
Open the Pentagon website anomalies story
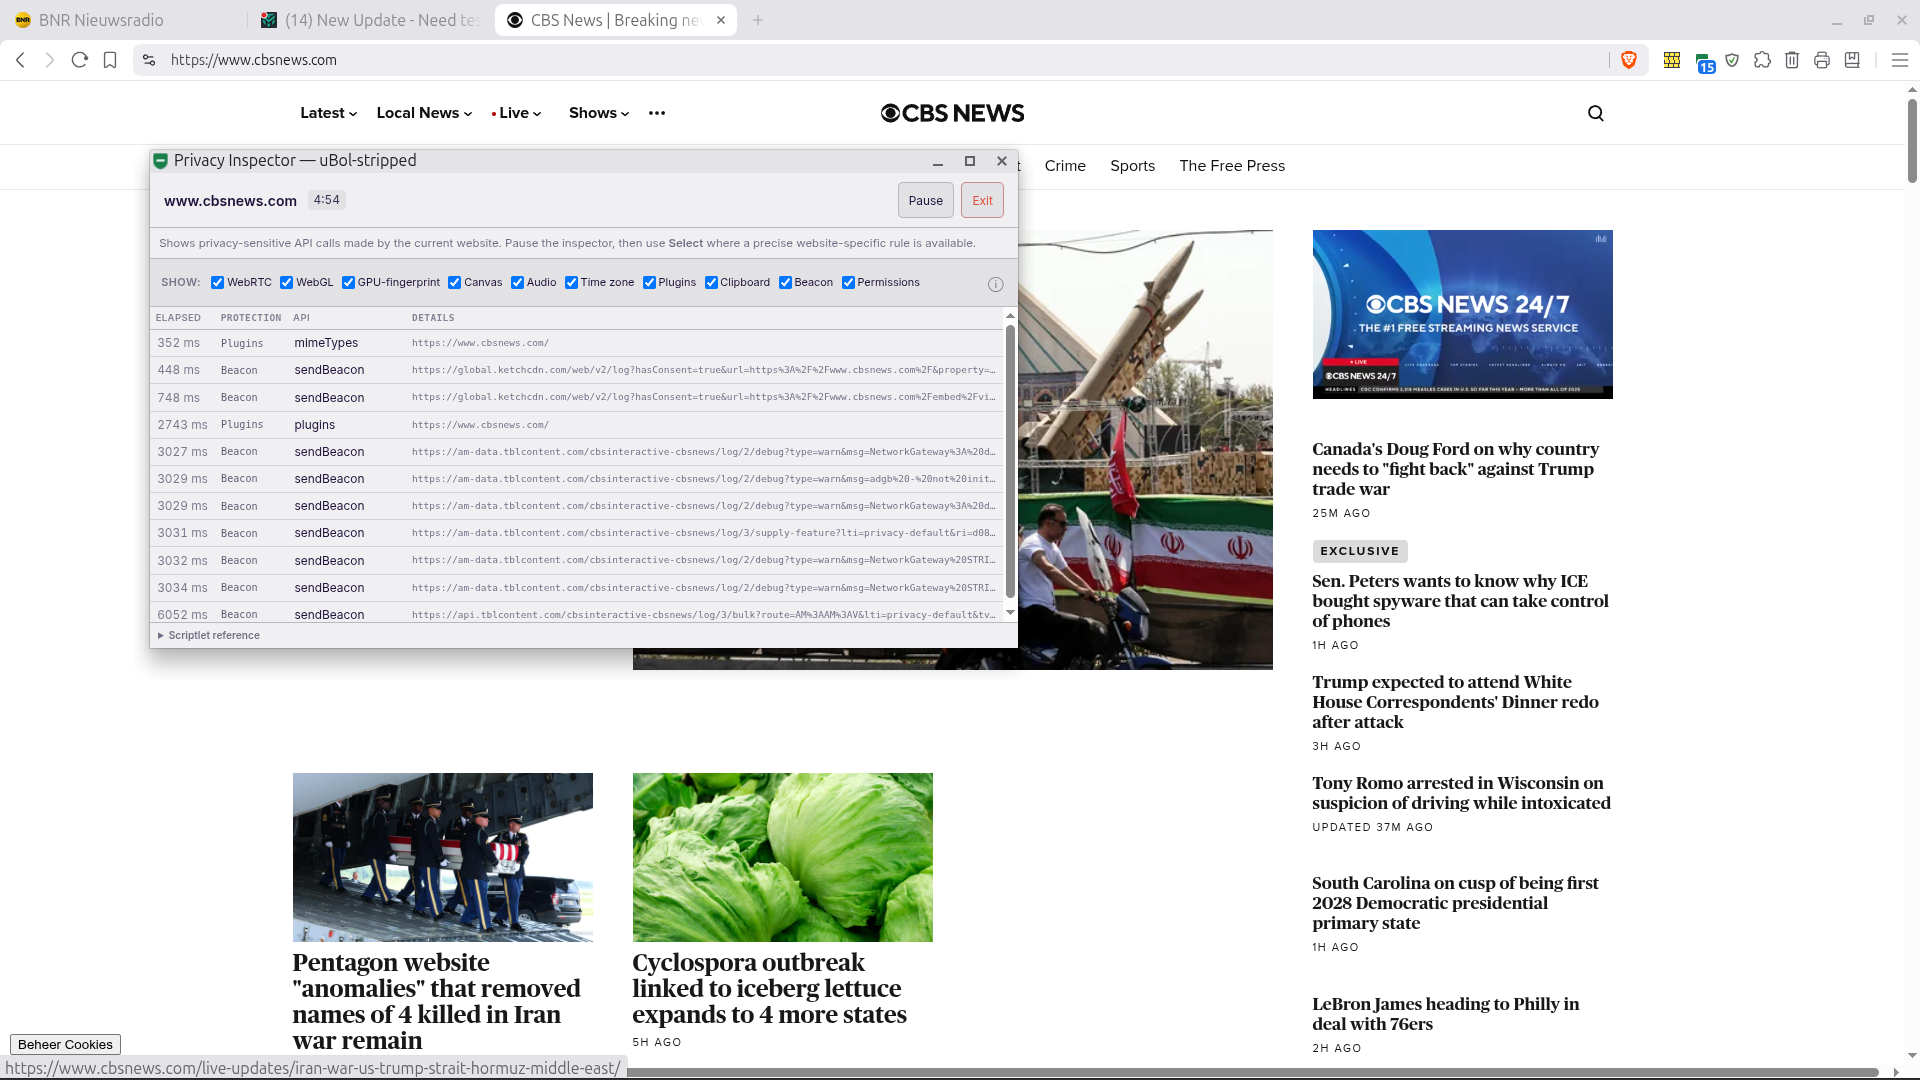tap(436, 1001)
